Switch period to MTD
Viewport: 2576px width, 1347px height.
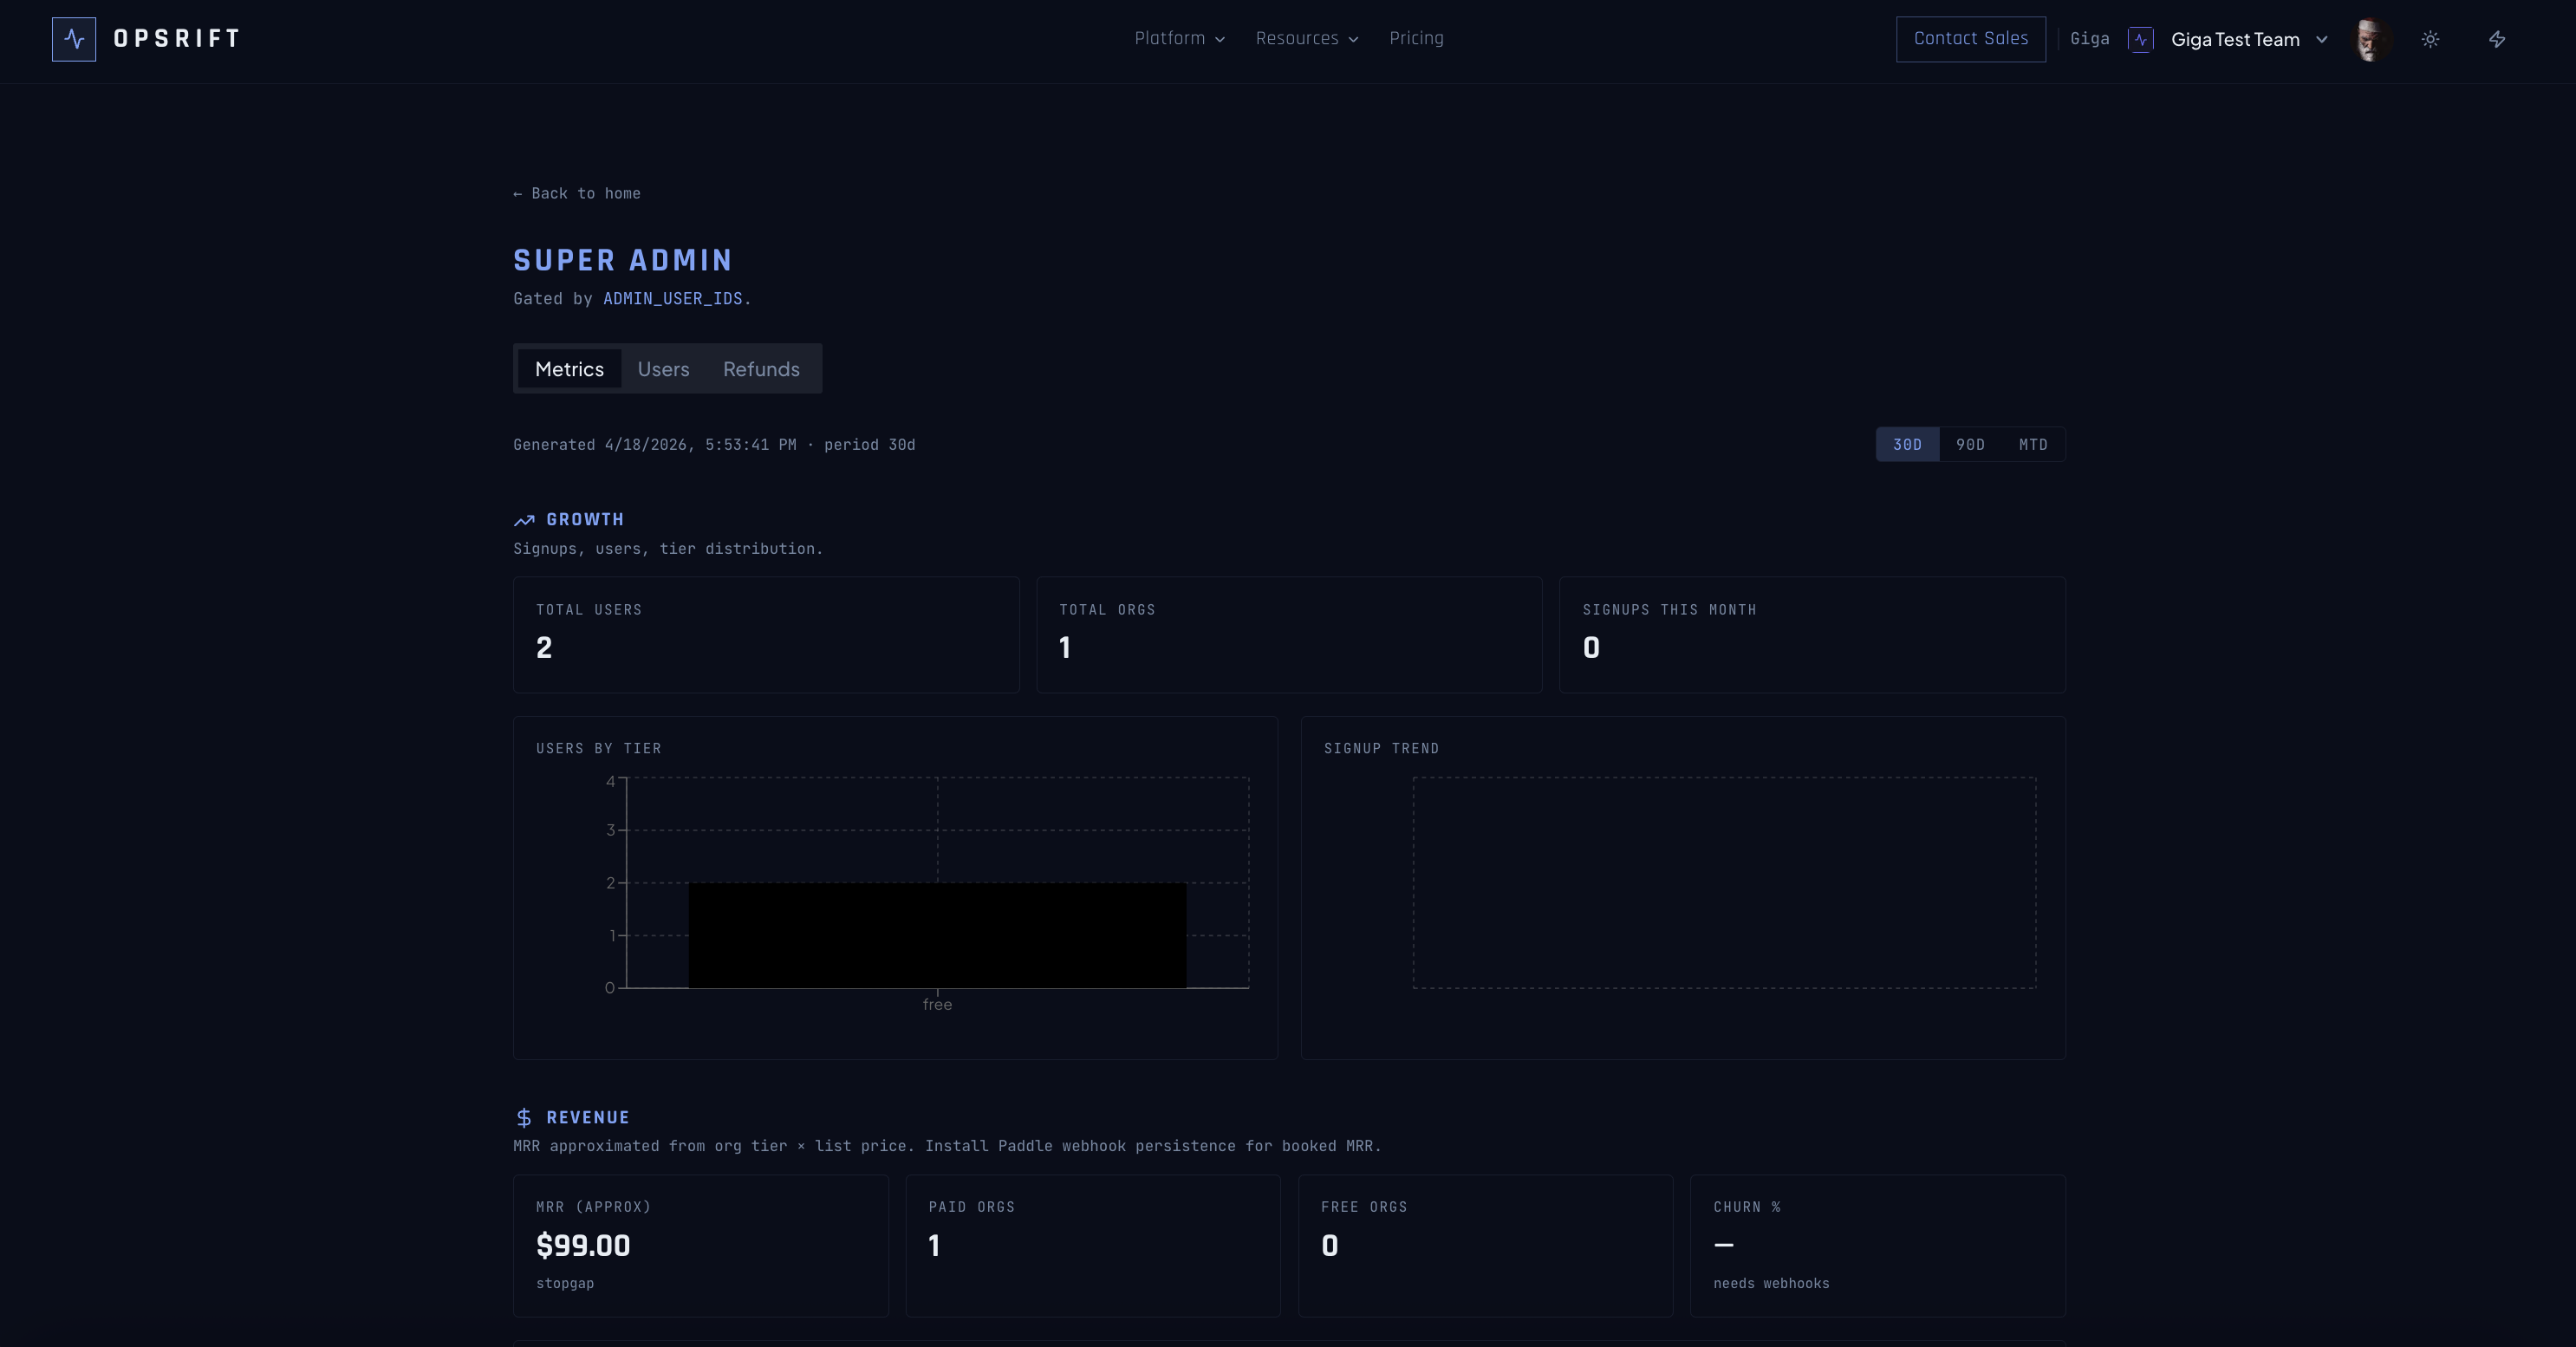tap(2033, 445)
